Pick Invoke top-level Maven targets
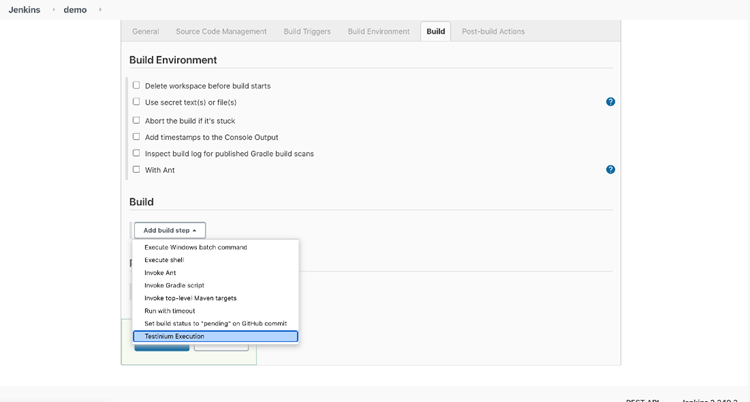This screenshot has width=750, height=402. point(216,298)
